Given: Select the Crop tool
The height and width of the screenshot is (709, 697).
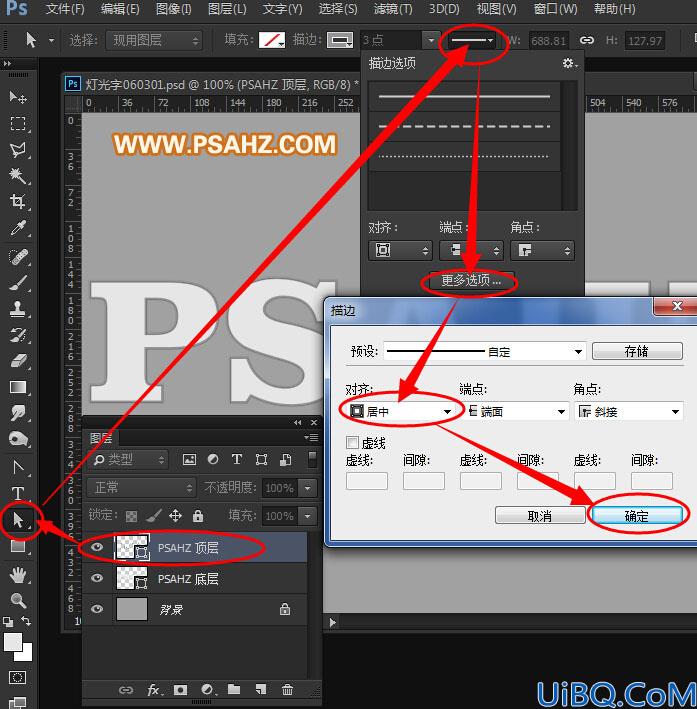Looking at the screenshot, I should click(18, 202).
